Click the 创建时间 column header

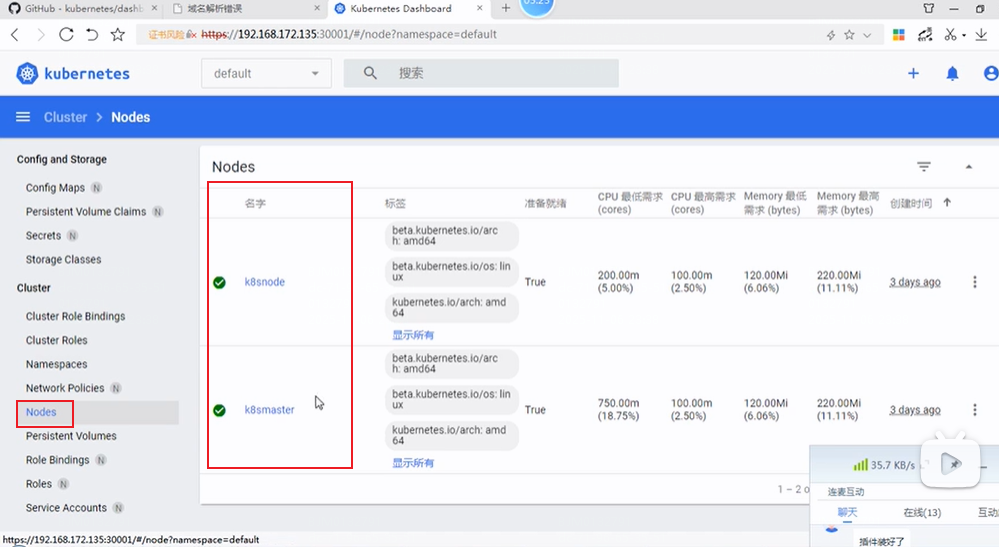click(x=911, y=203)
